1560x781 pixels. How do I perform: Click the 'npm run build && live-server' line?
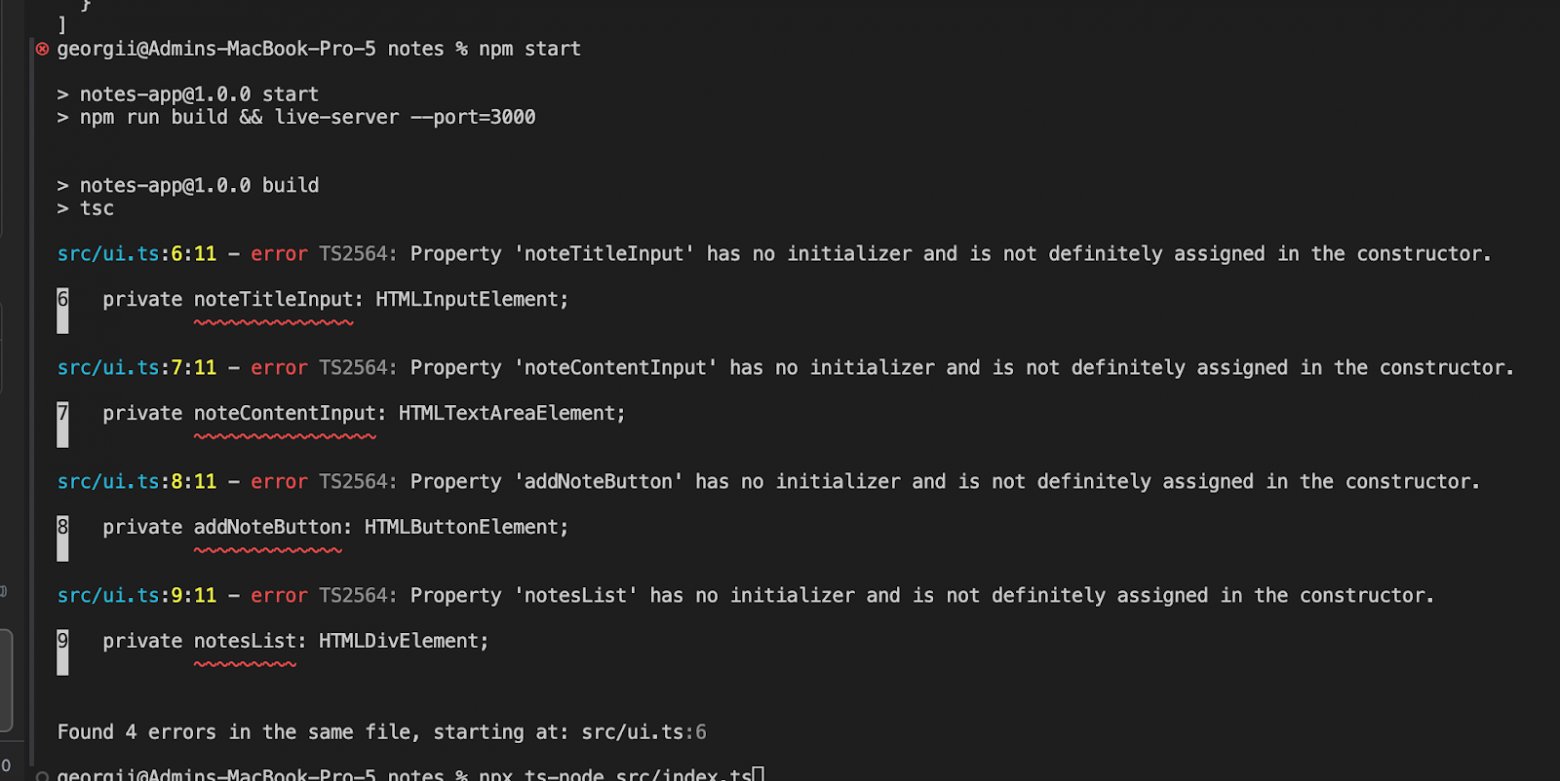click(x=308, y=117)
